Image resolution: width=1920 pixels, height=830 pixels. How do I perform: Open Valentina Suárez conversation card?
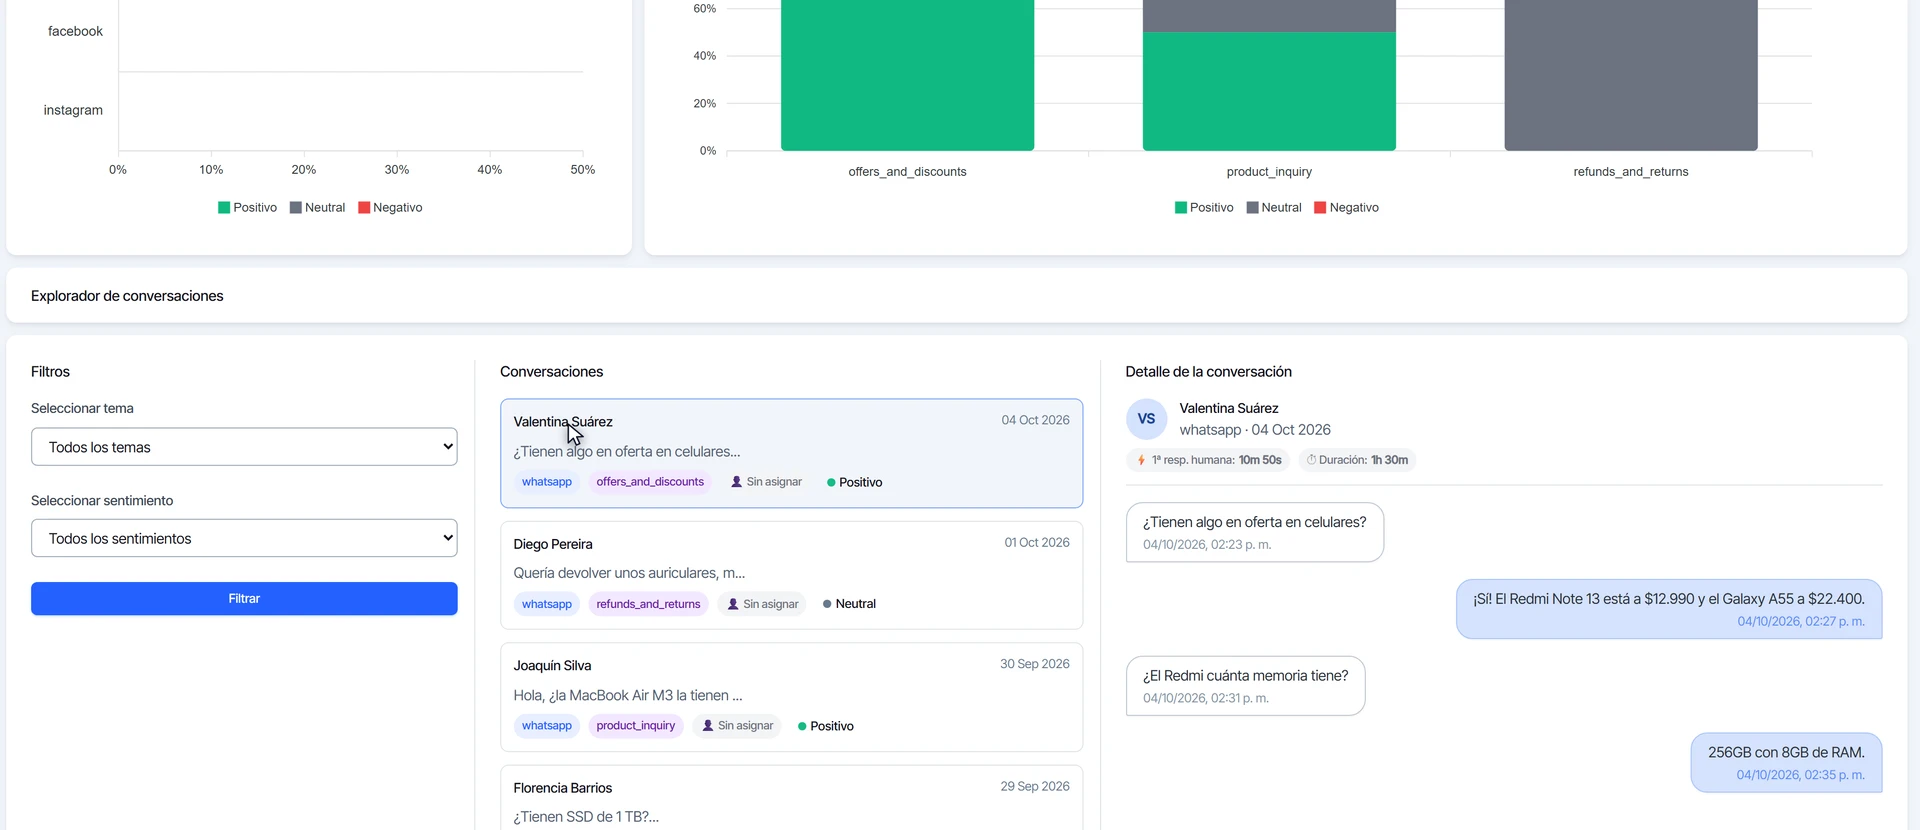point(791,453)
